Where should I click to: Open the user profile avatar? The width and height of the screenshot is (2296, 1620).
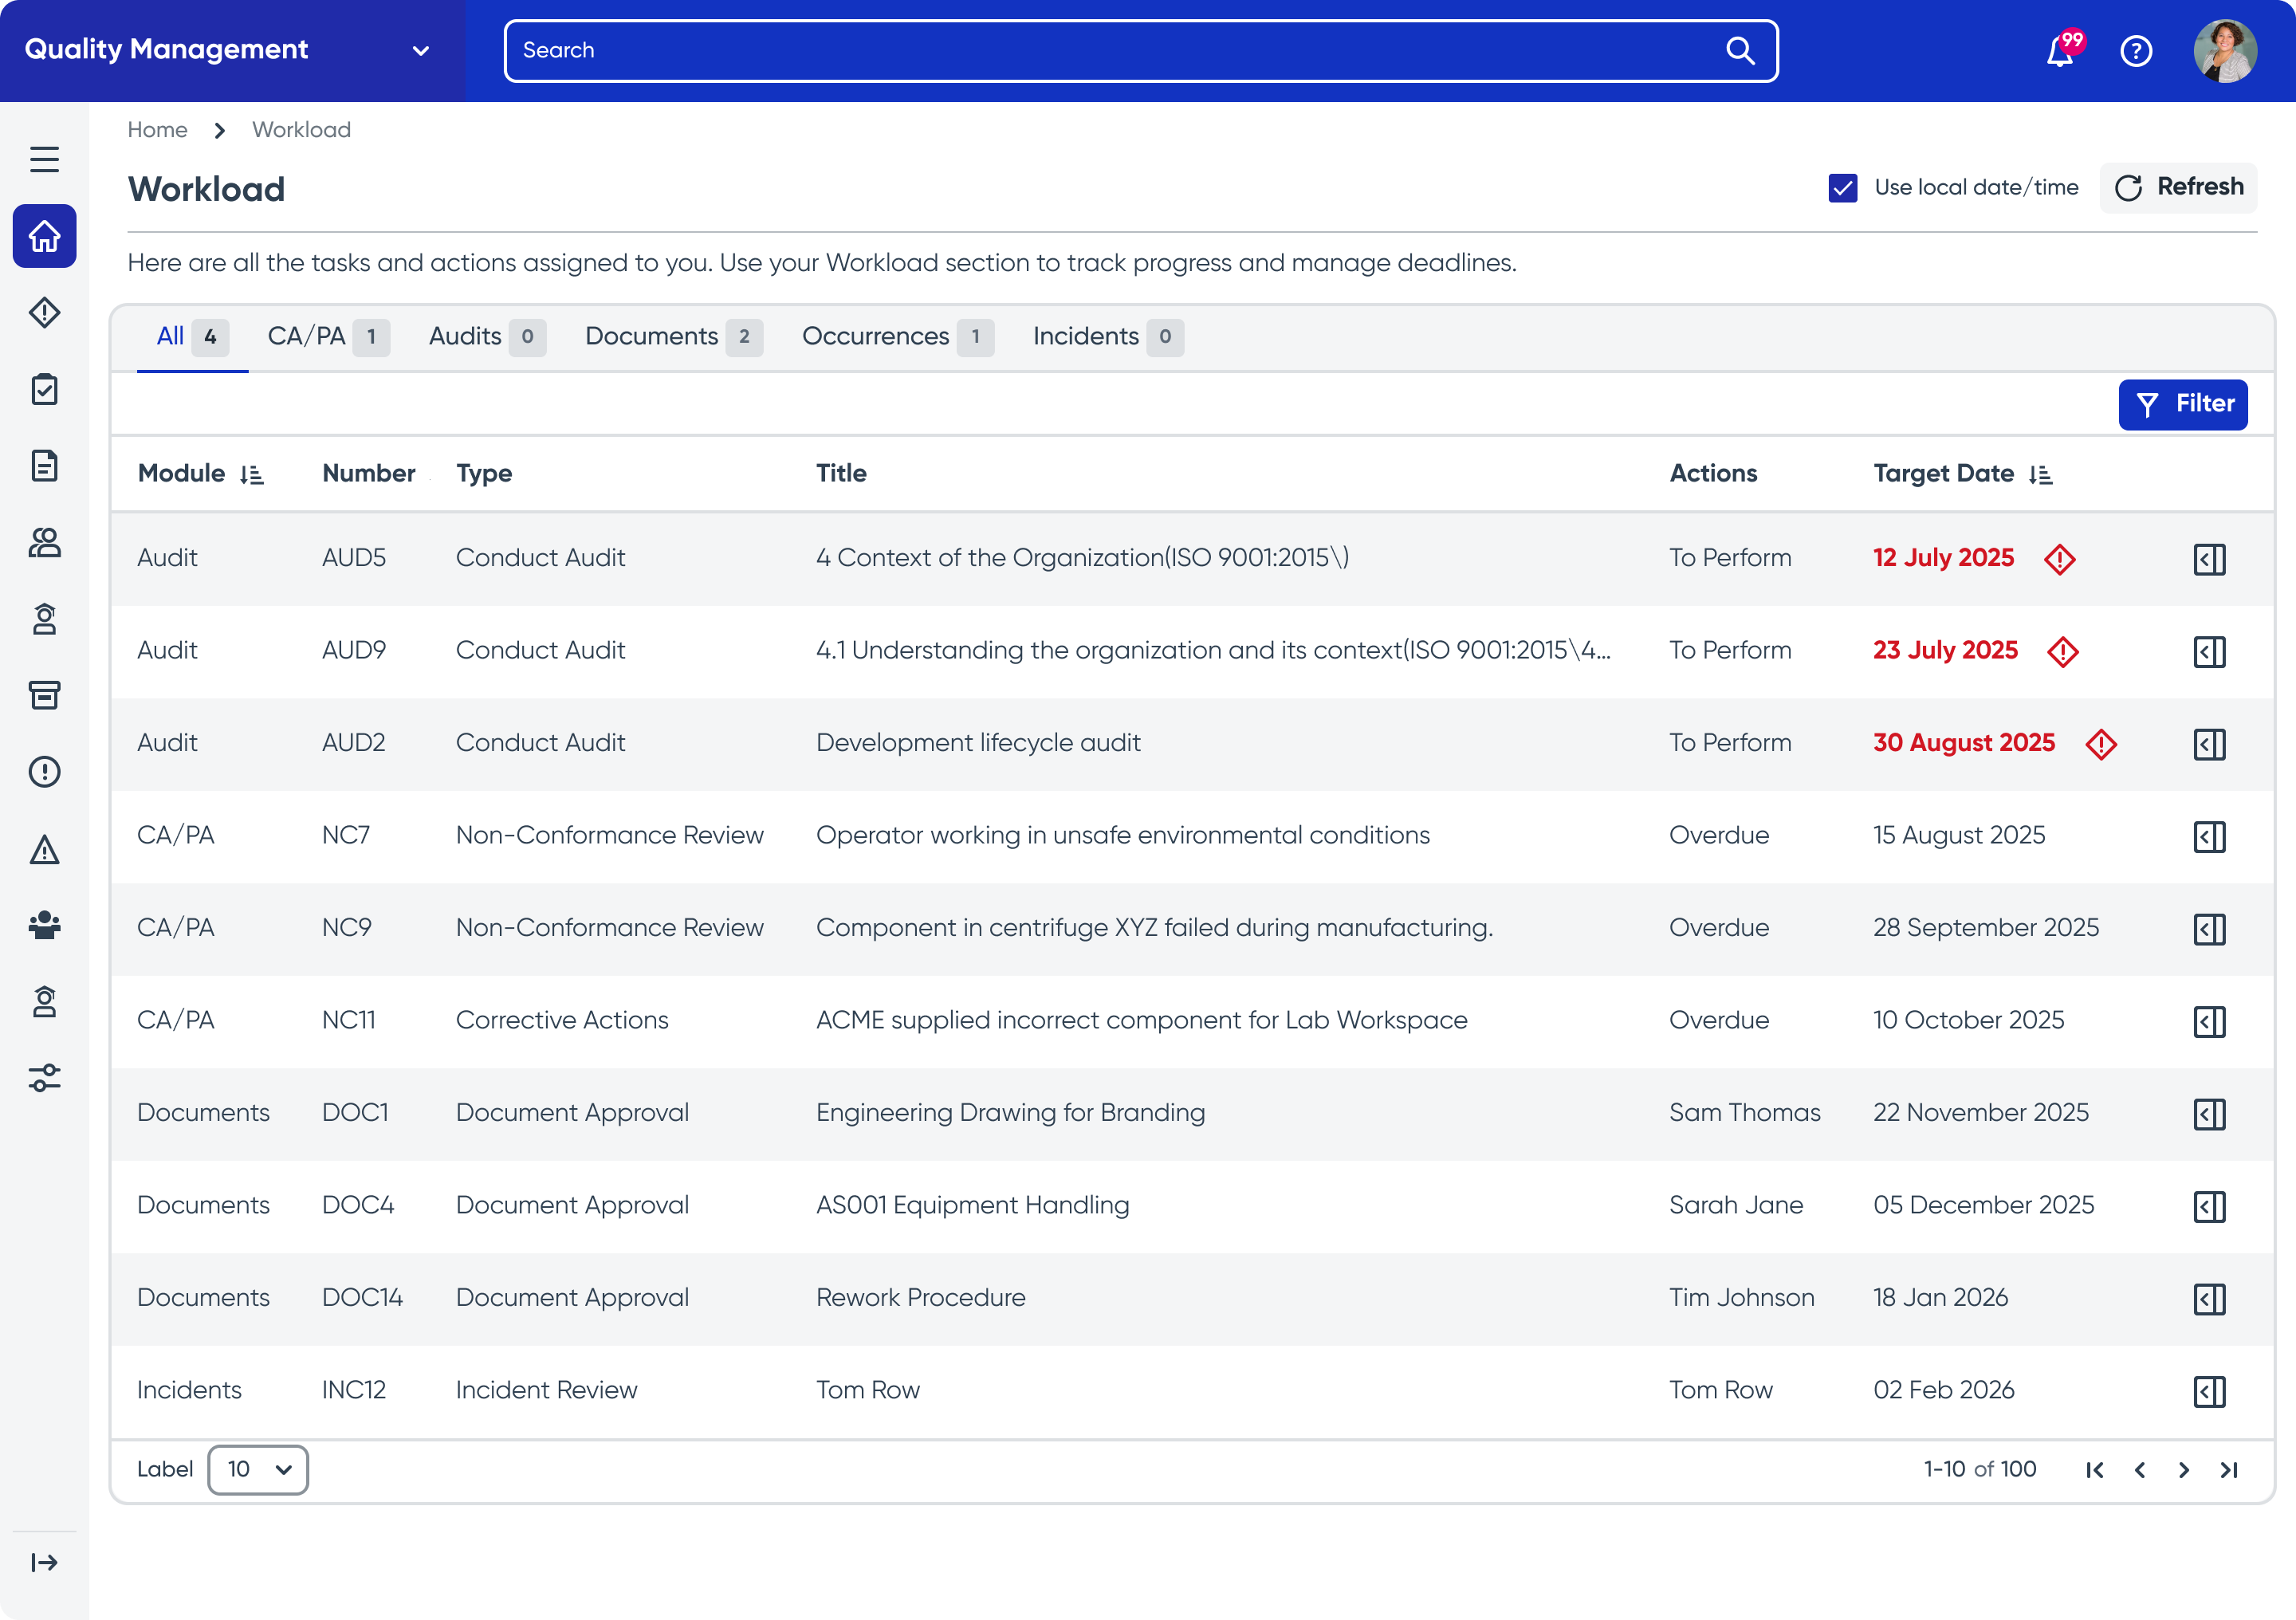[2225, 50]
